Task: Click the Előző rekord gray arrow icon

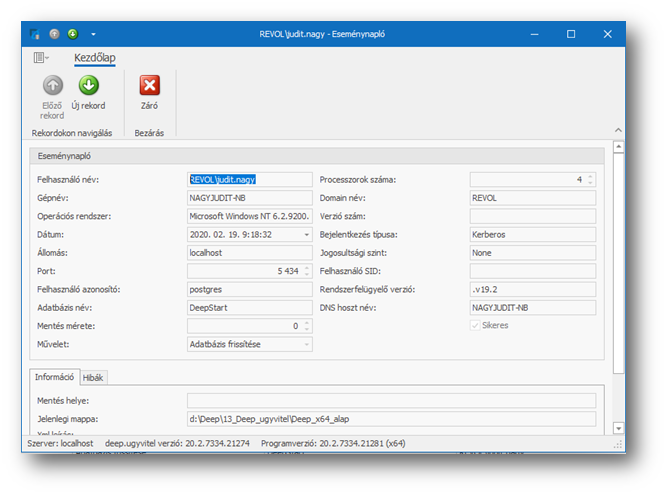Action: (52, 86)
